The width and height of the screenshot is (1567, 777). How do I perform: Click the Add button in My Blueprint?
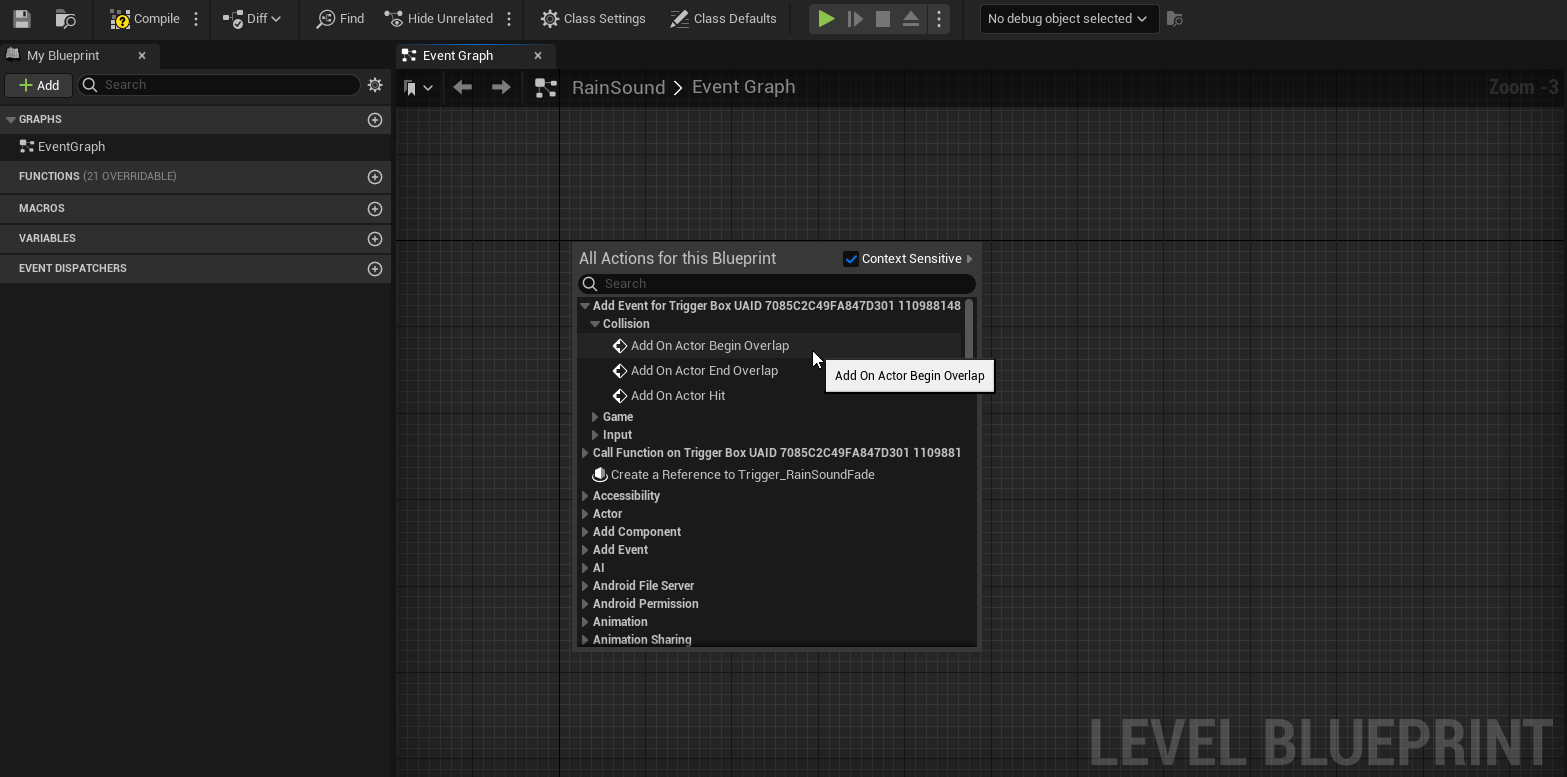[x=39, y=85]
